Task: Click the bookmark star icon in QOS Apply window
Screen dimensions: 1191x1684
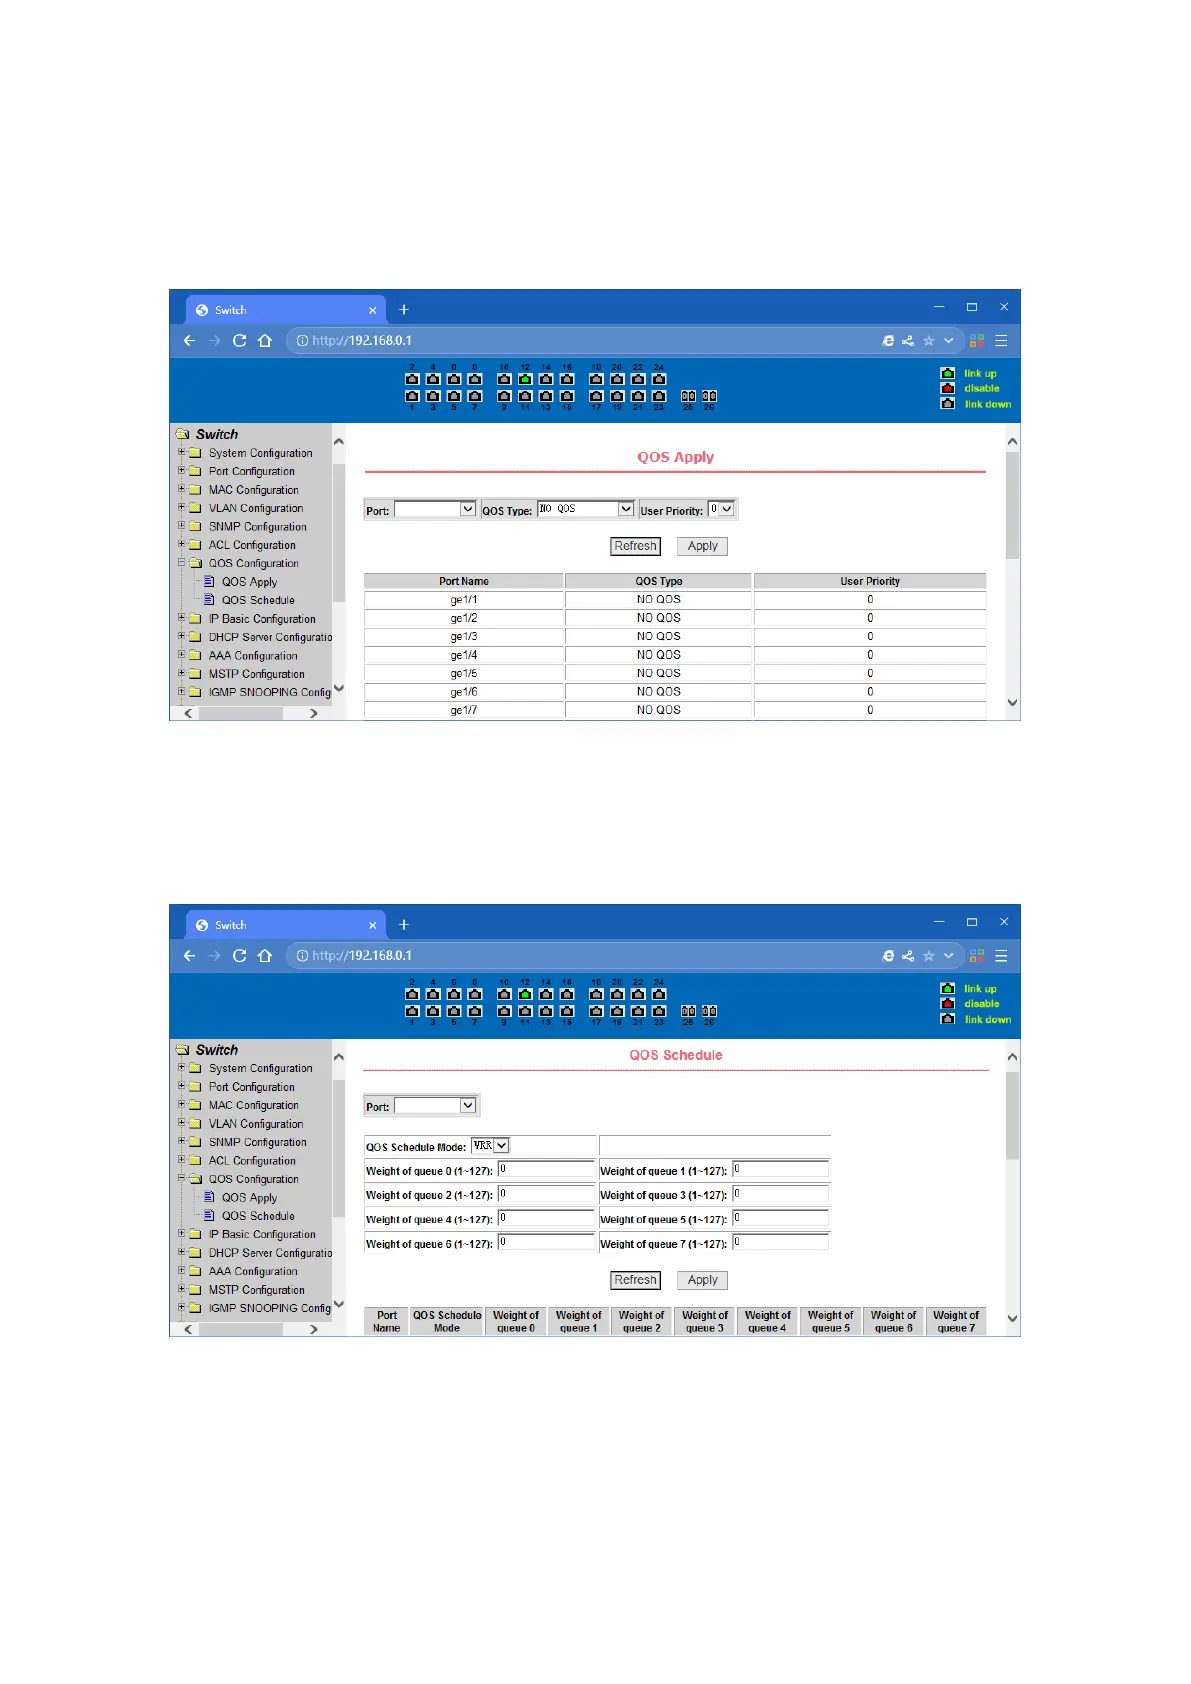Action: click(x=929, y=341)
